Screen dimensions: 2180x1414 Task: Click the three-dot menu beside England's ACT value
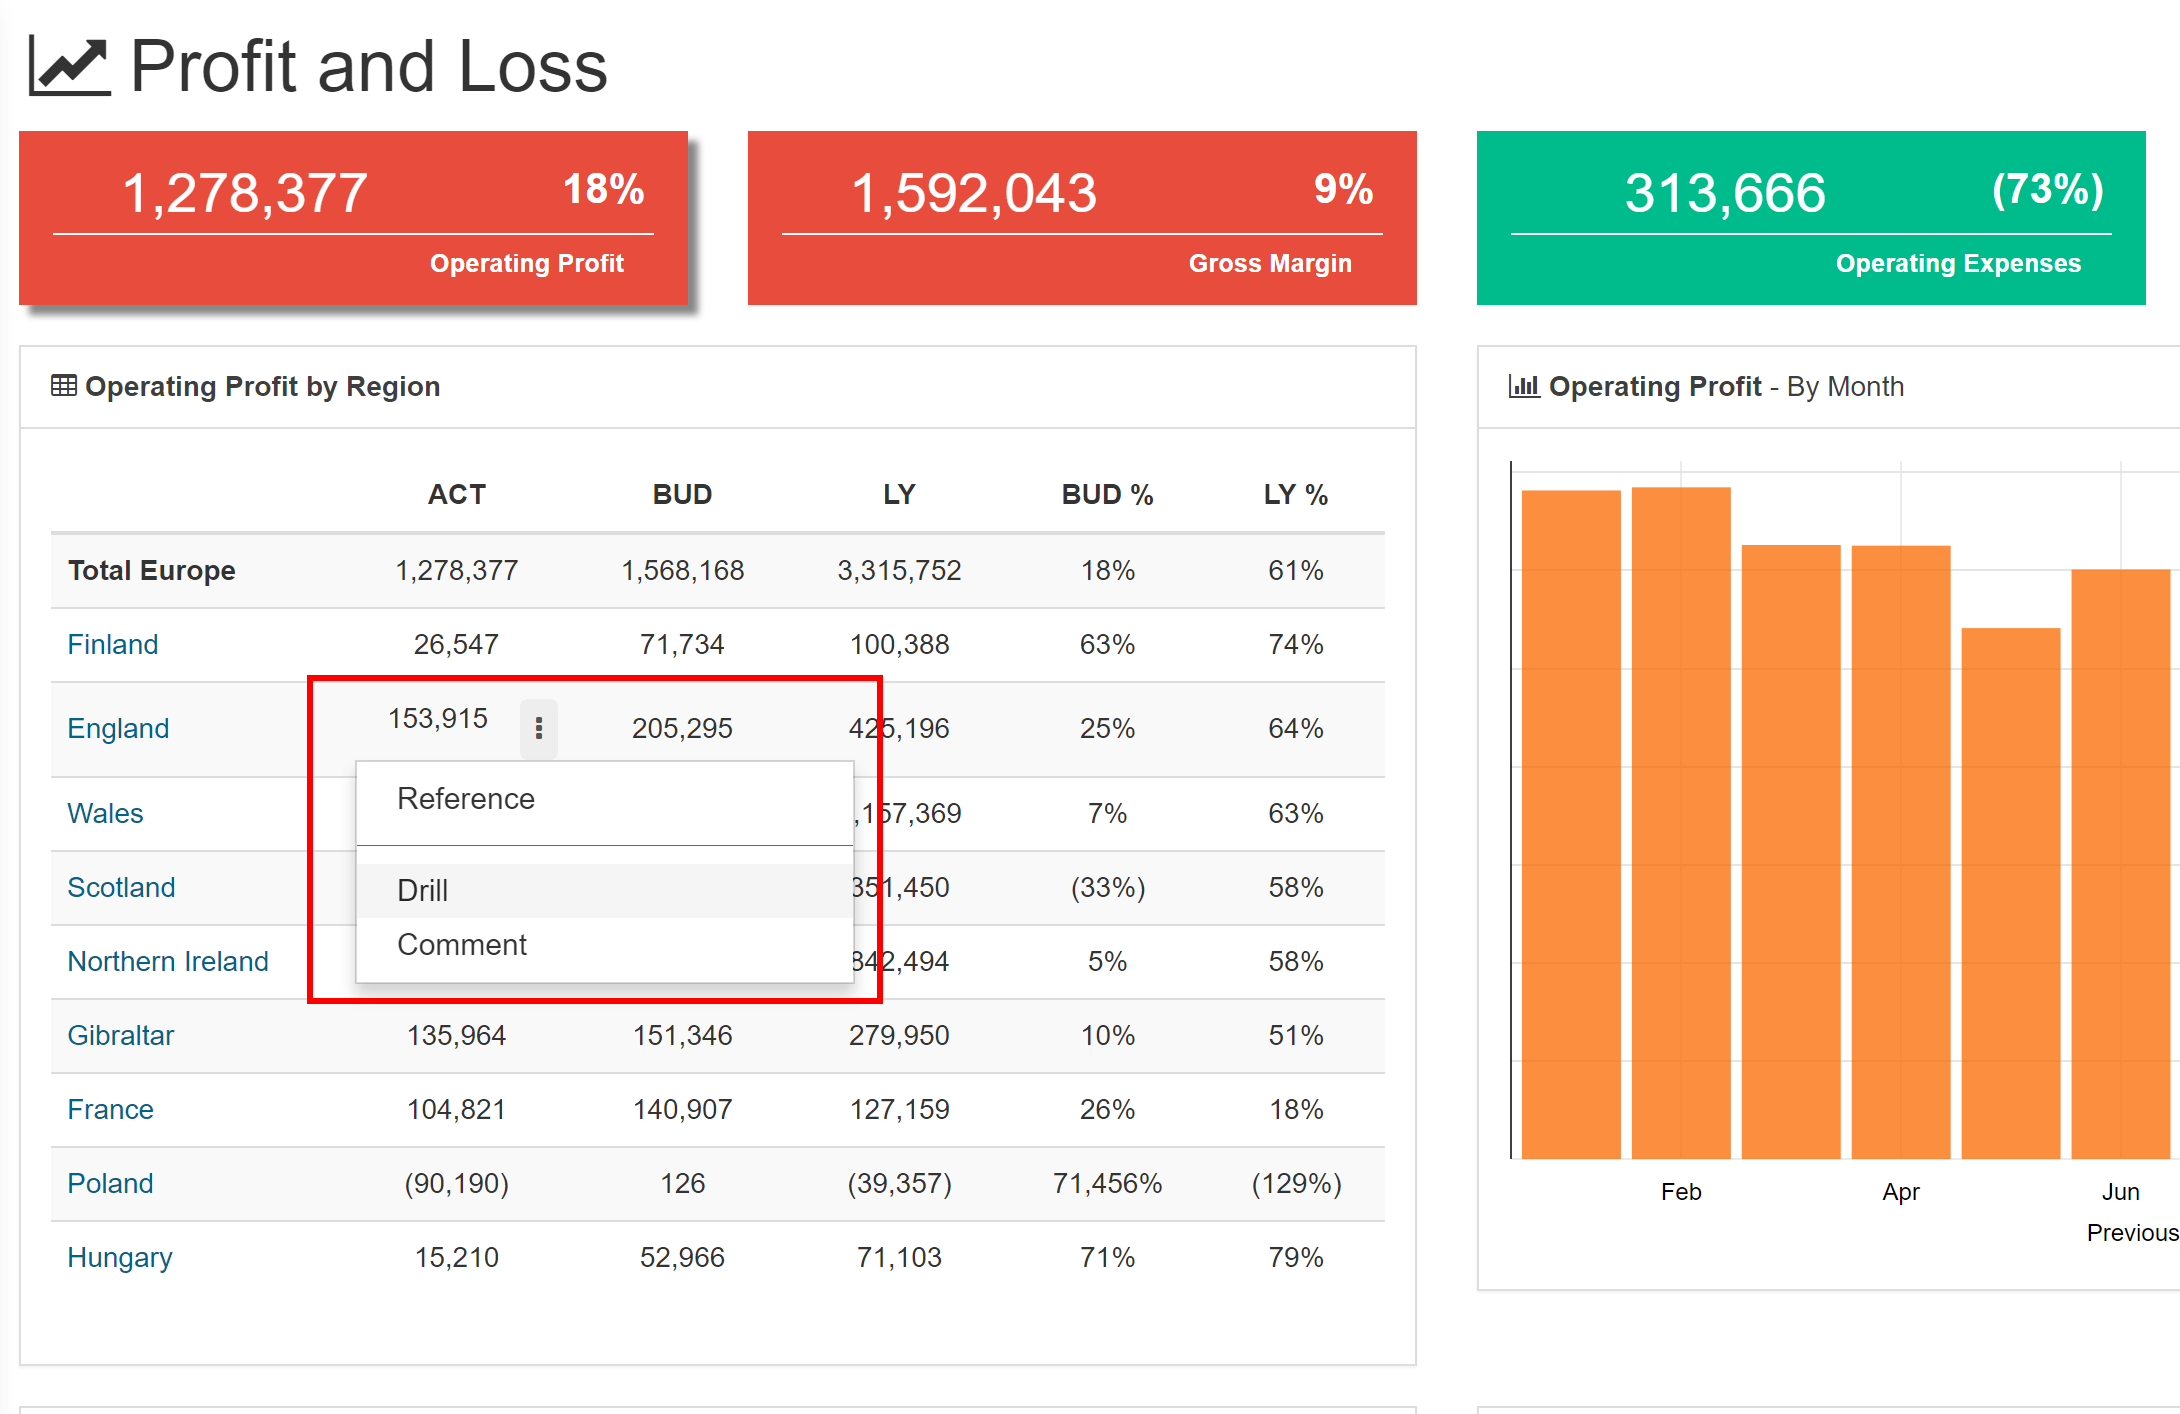(x=538, y=728)
